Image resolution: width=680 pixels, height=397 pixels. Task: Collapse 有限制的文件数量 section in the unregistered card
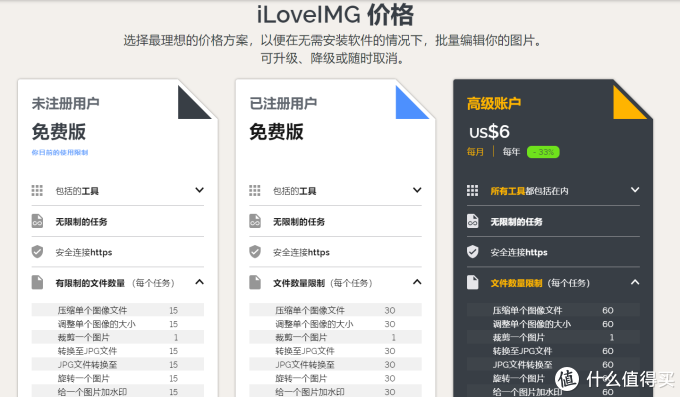pyautogui.click(x=199, y=282)
